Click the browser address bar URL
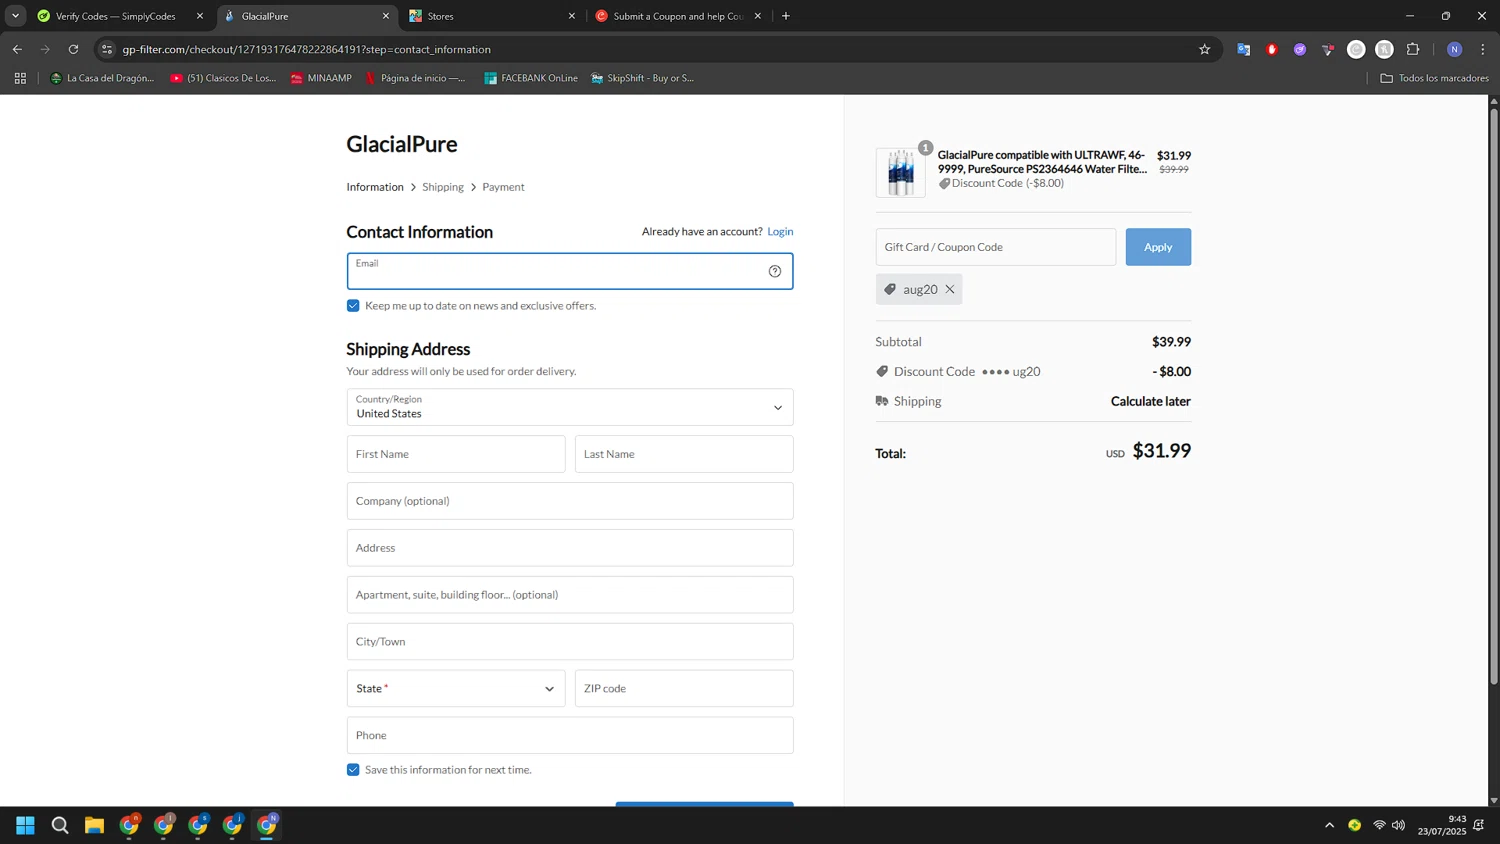This screenshot has height=844, width=1500. coord(307,49)
